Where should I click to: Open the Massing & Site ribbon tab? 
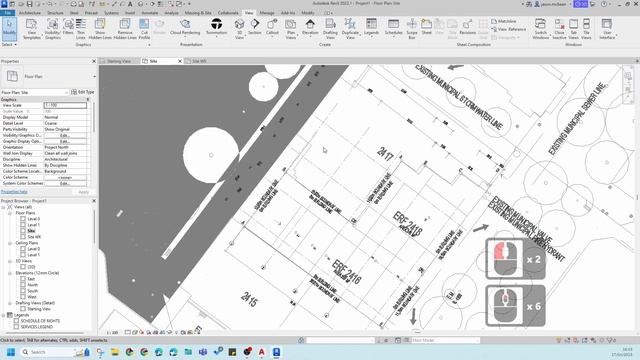point(198,13)
